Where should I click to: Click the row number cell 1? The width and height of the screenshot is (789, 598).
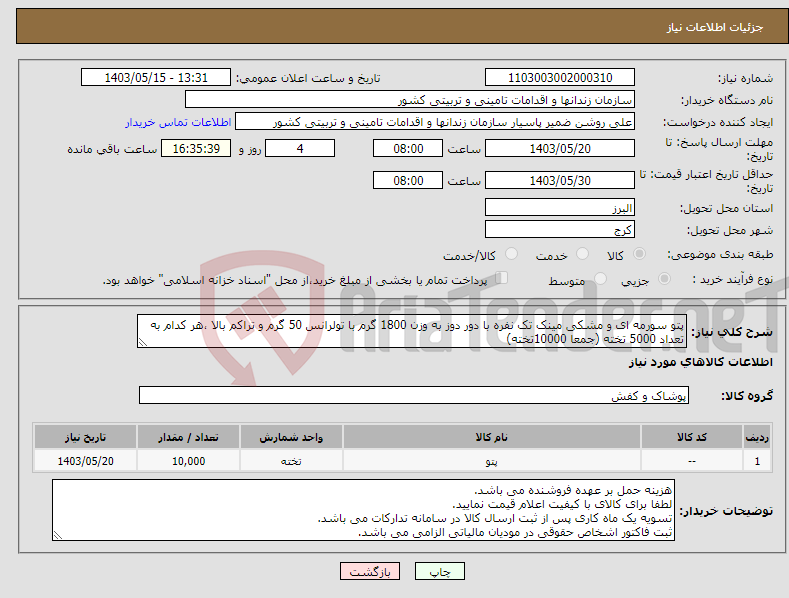click(757, 461)
